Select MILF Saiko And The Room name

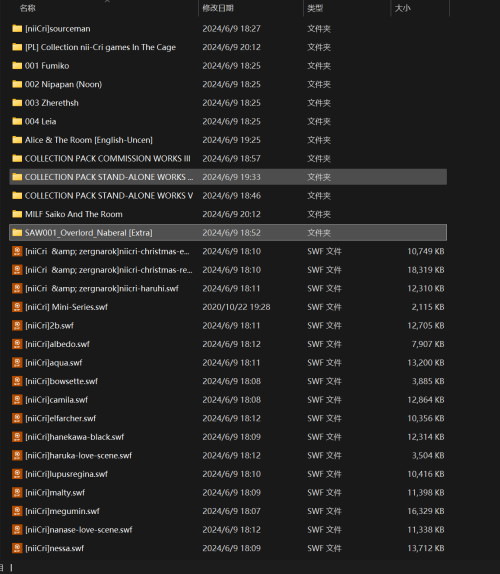[74, 214]
